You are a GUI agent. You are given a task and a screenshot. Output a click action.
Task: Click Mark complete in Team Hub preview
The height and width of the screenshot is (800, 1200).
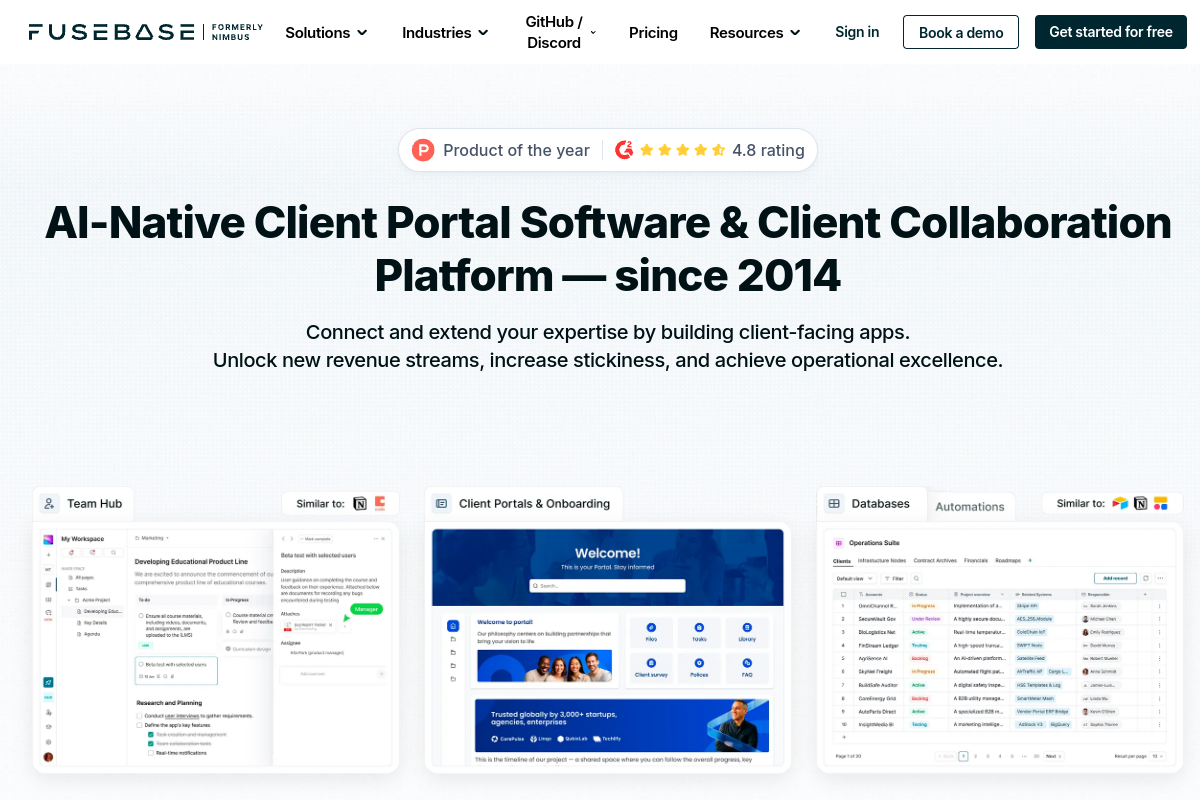315,538
